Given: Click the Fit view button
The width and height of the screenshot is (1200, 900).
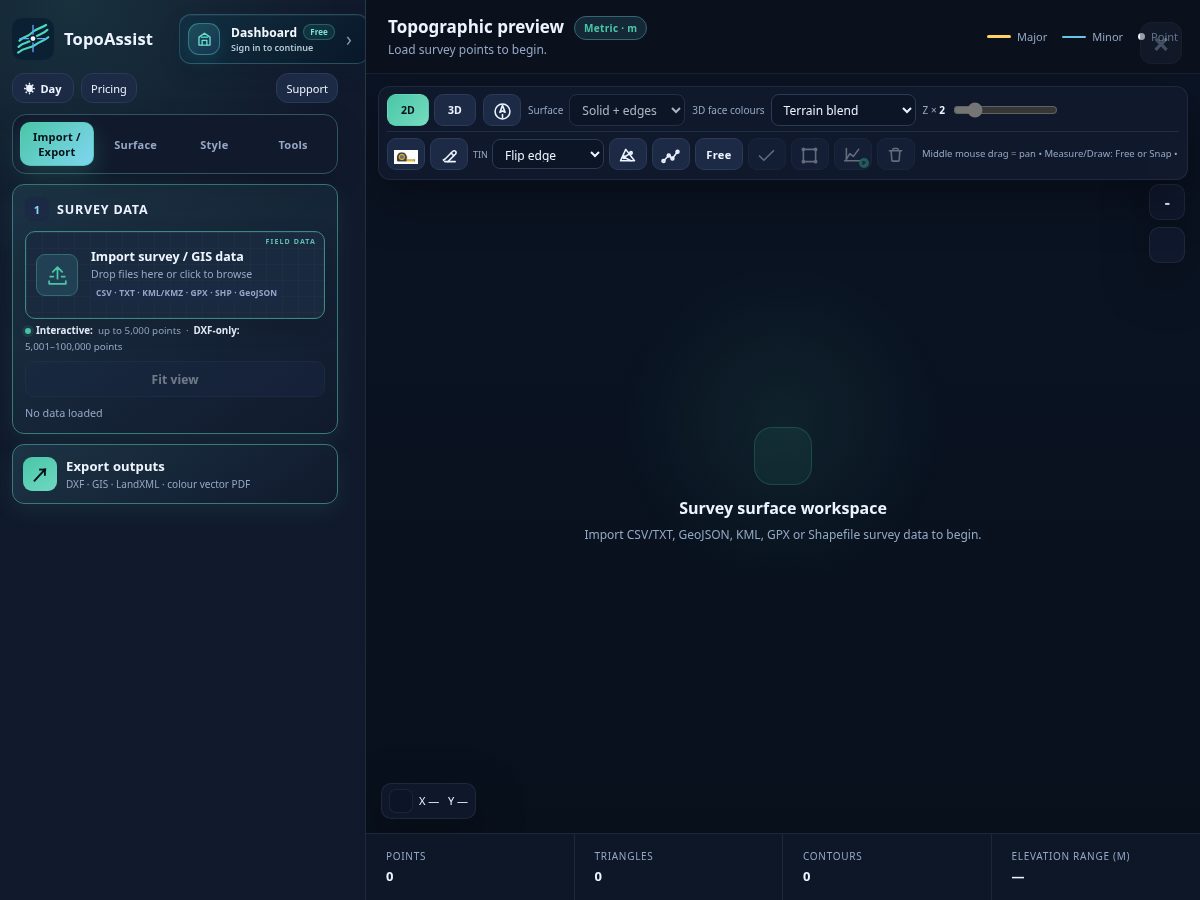Looking at the screenshot, I should coord(175,379).
